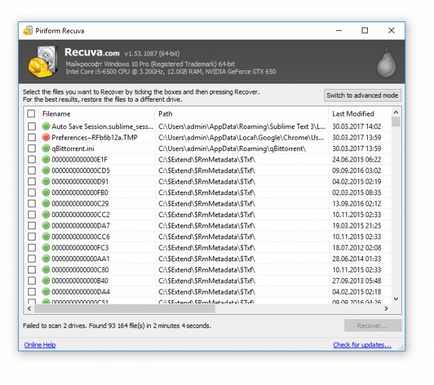Click the horizontal scroll right arrow
The width and height of the screenshot is (434, 385).
click(x=386, y=309)
